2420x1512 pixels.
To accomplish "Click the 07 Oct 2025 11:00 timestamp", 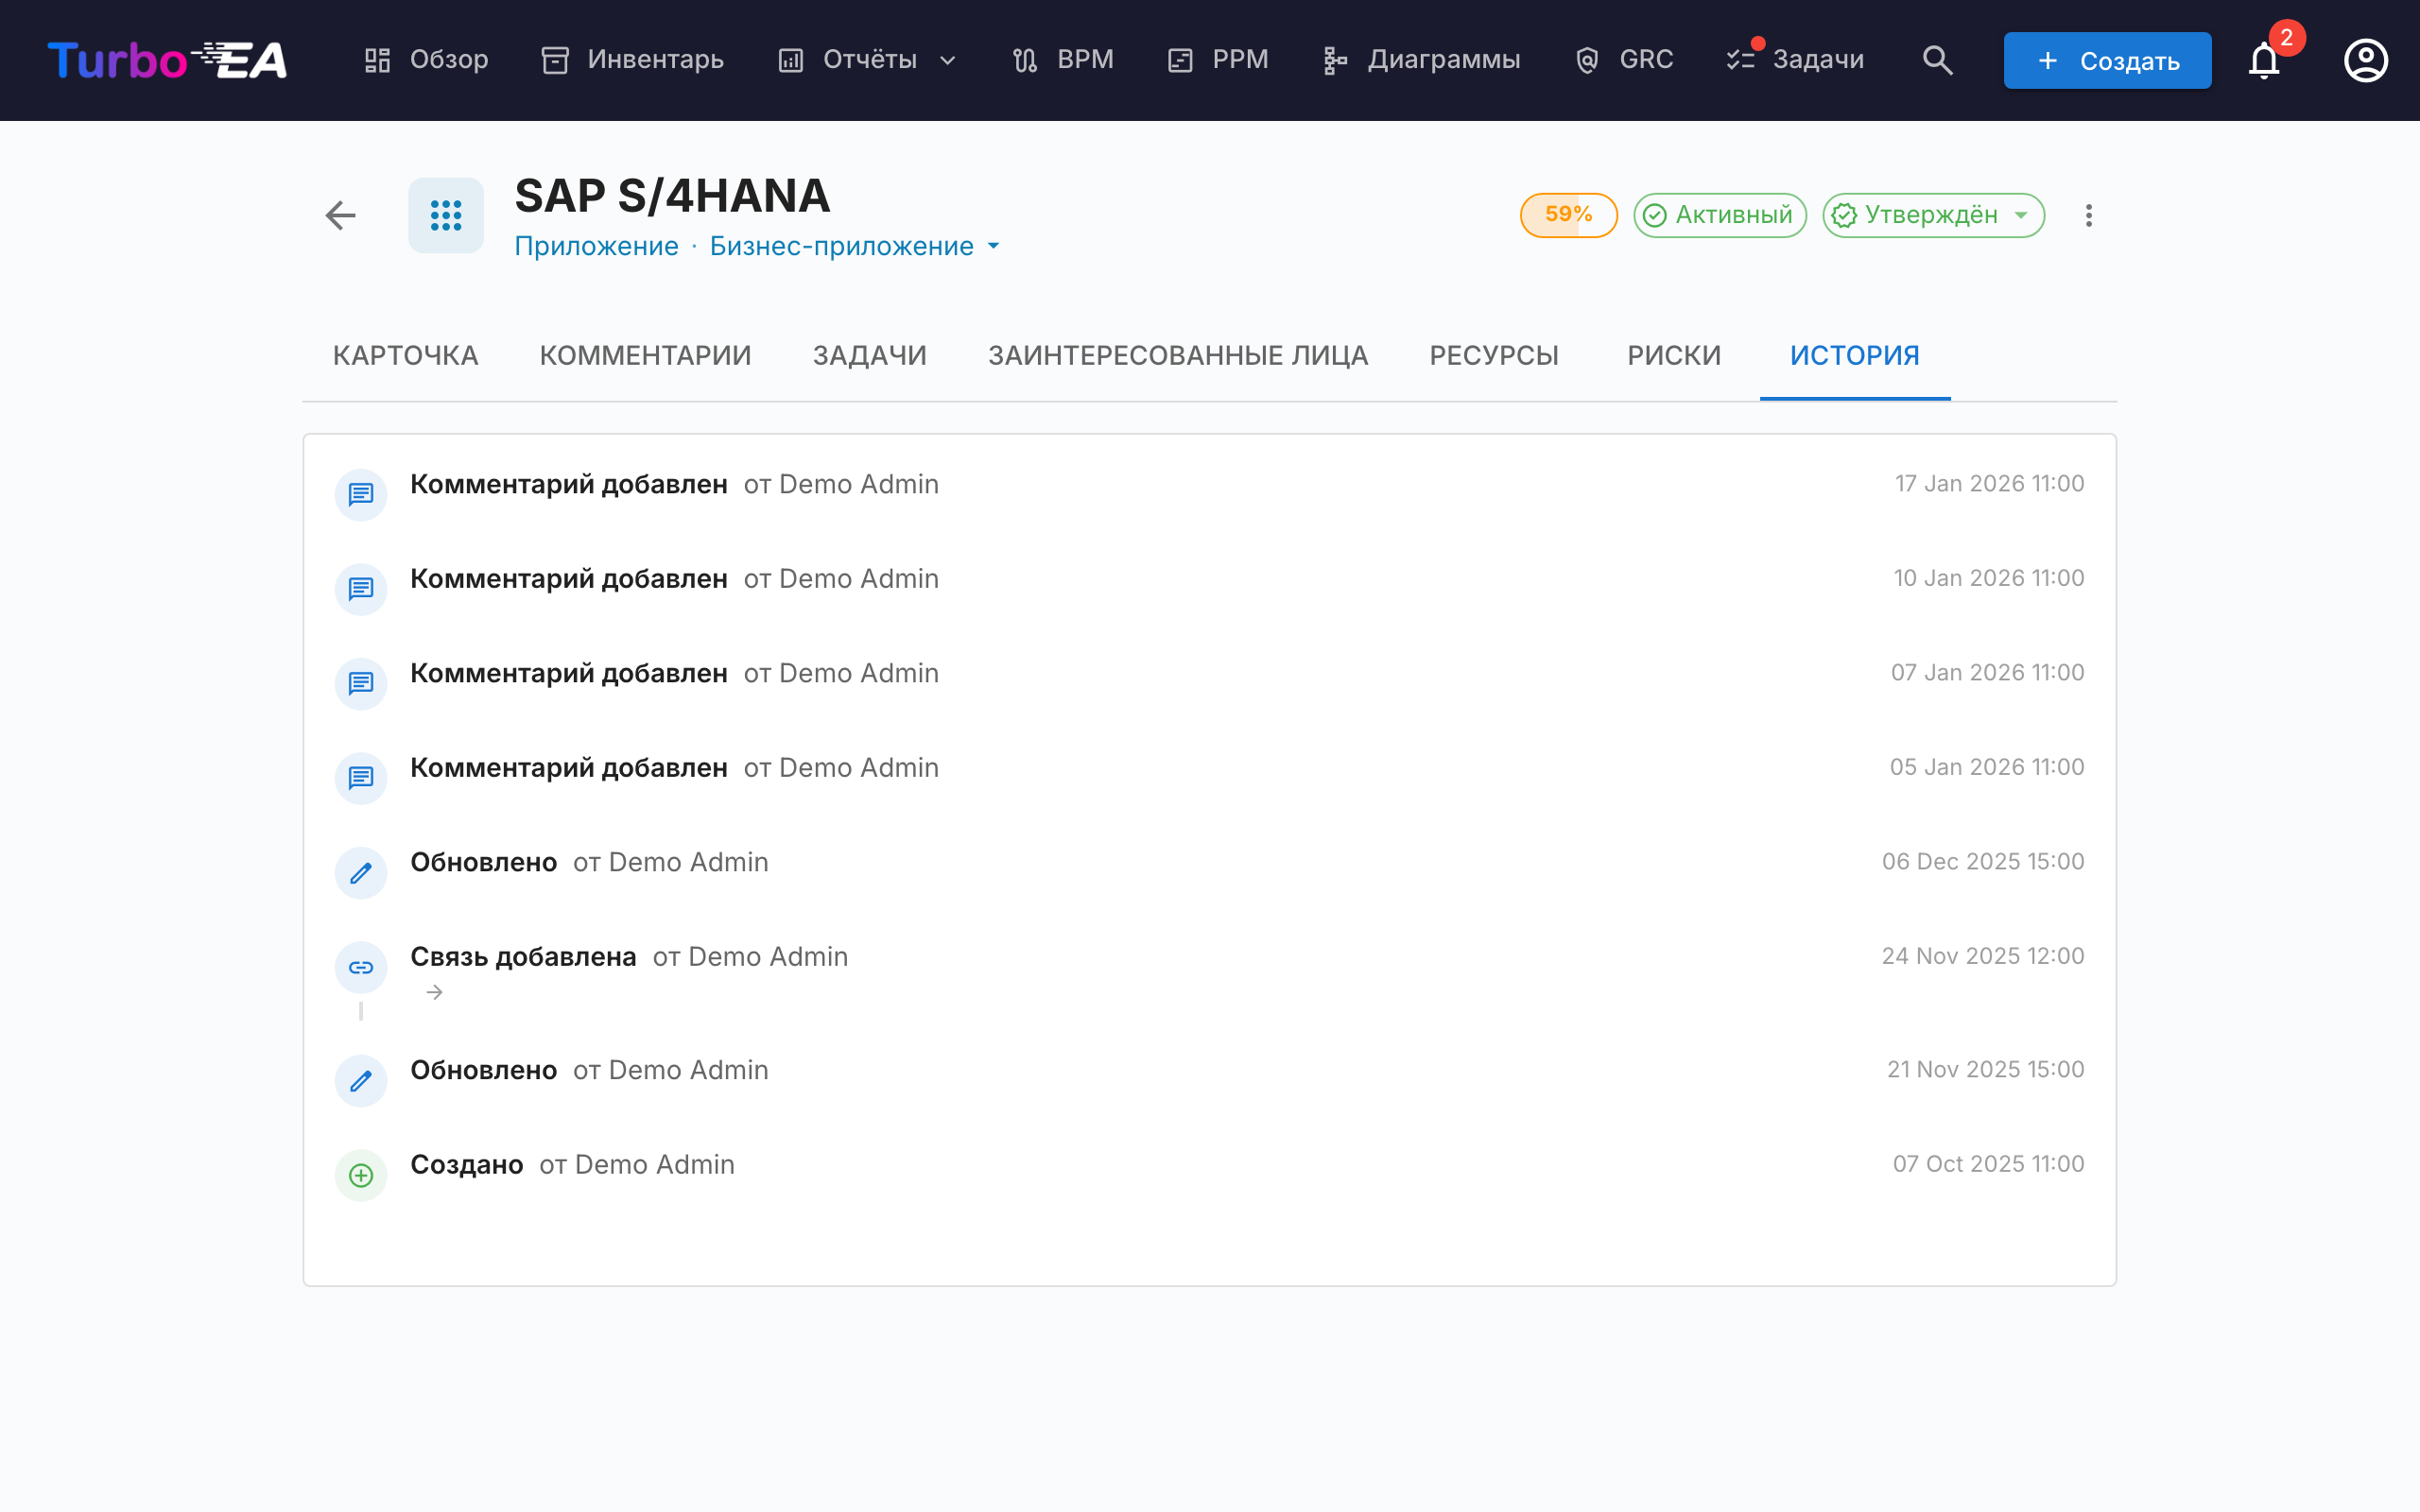I will (1988, 1164).
